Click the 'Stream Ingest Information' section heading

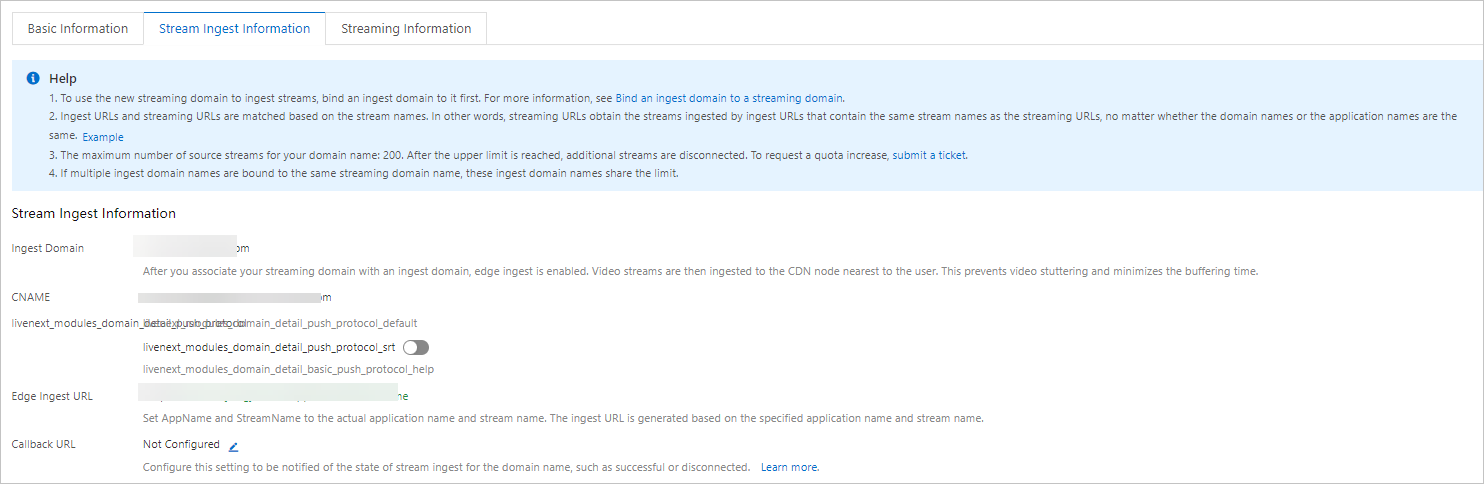[x=94, y=213]
